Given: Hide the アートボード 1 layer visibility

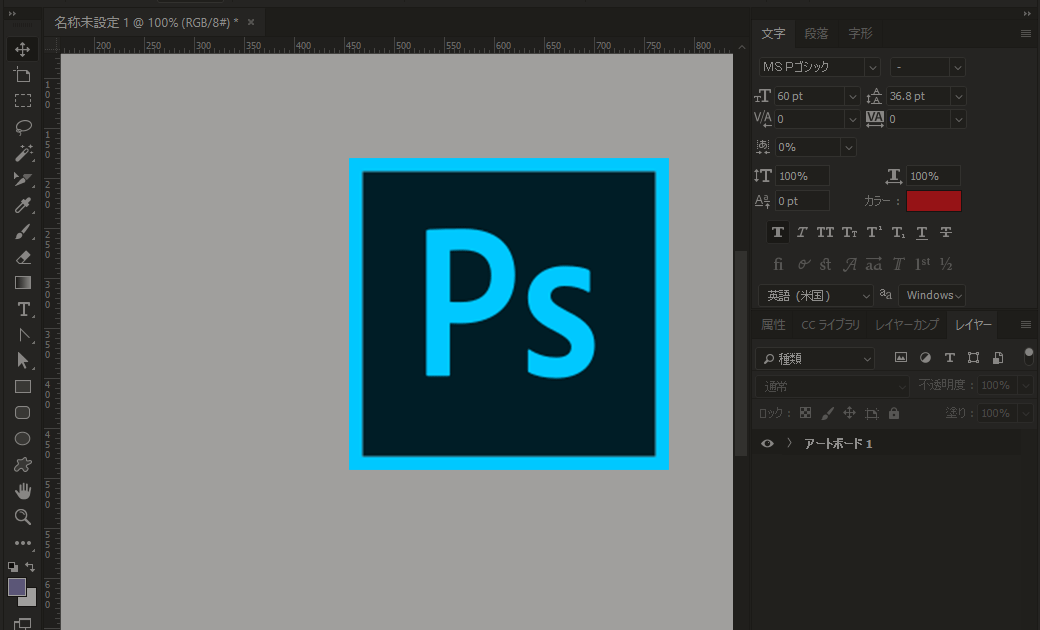Looking at the screenshot, I should point(767,444).
